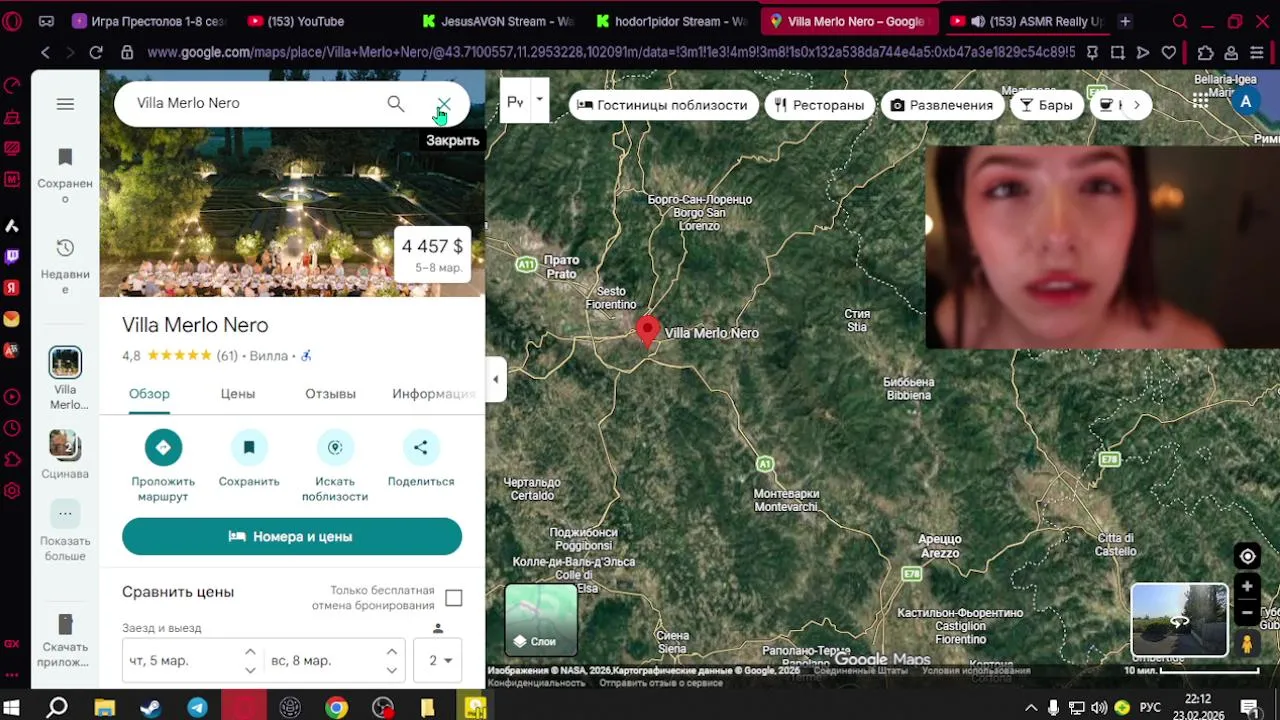Click the Street View pegman icon
Screen dimensions: 1280x720
tap(1247, 644)
